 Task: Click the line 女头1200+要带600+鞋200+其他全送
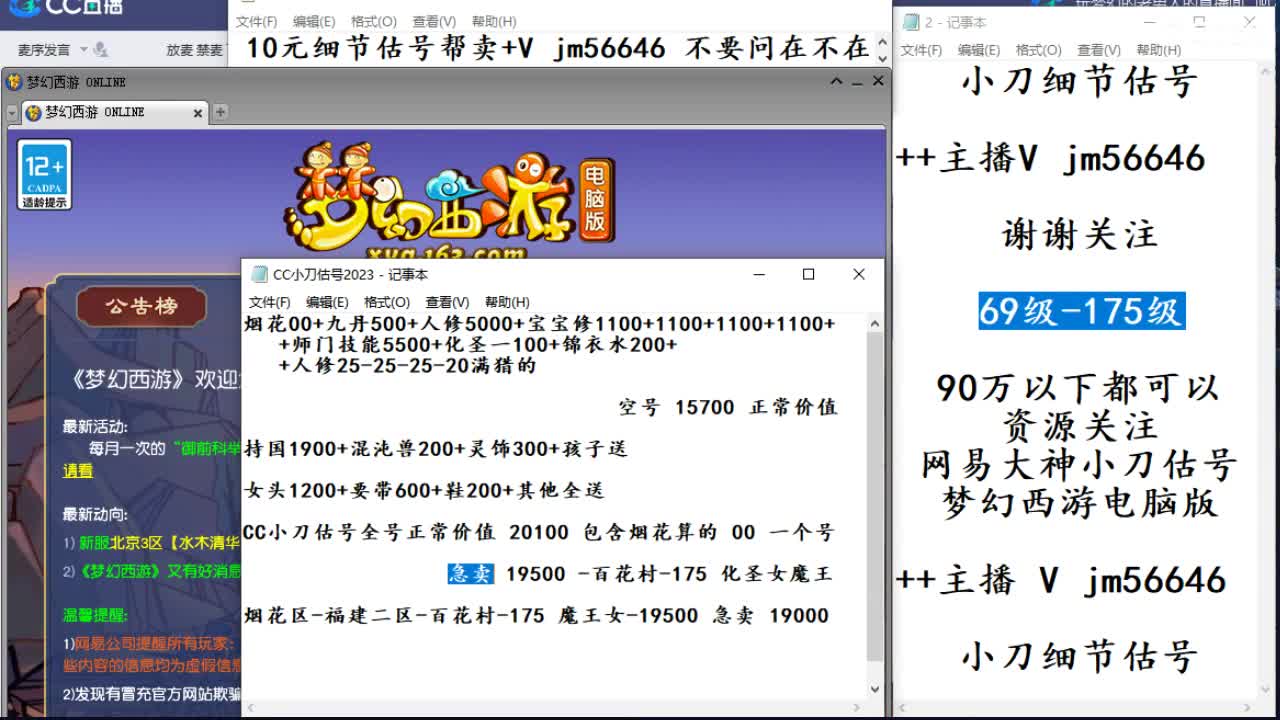[x=424, y=490]
